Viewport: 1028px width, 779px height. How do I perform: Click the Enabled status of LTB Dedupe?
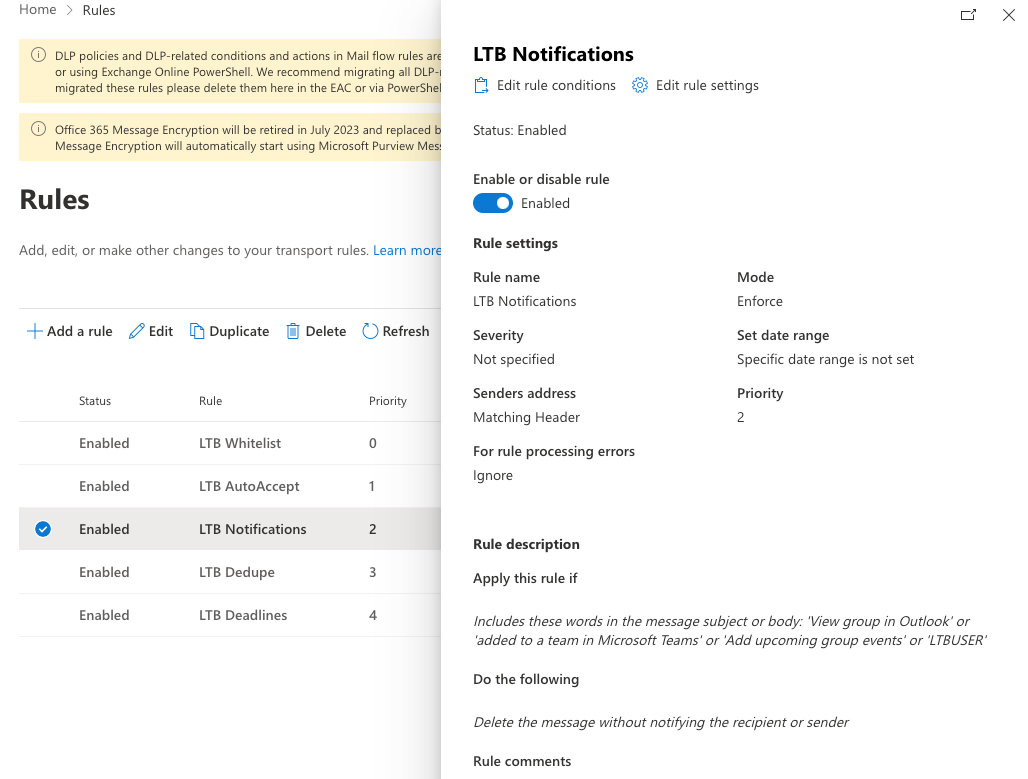[104, 572]
